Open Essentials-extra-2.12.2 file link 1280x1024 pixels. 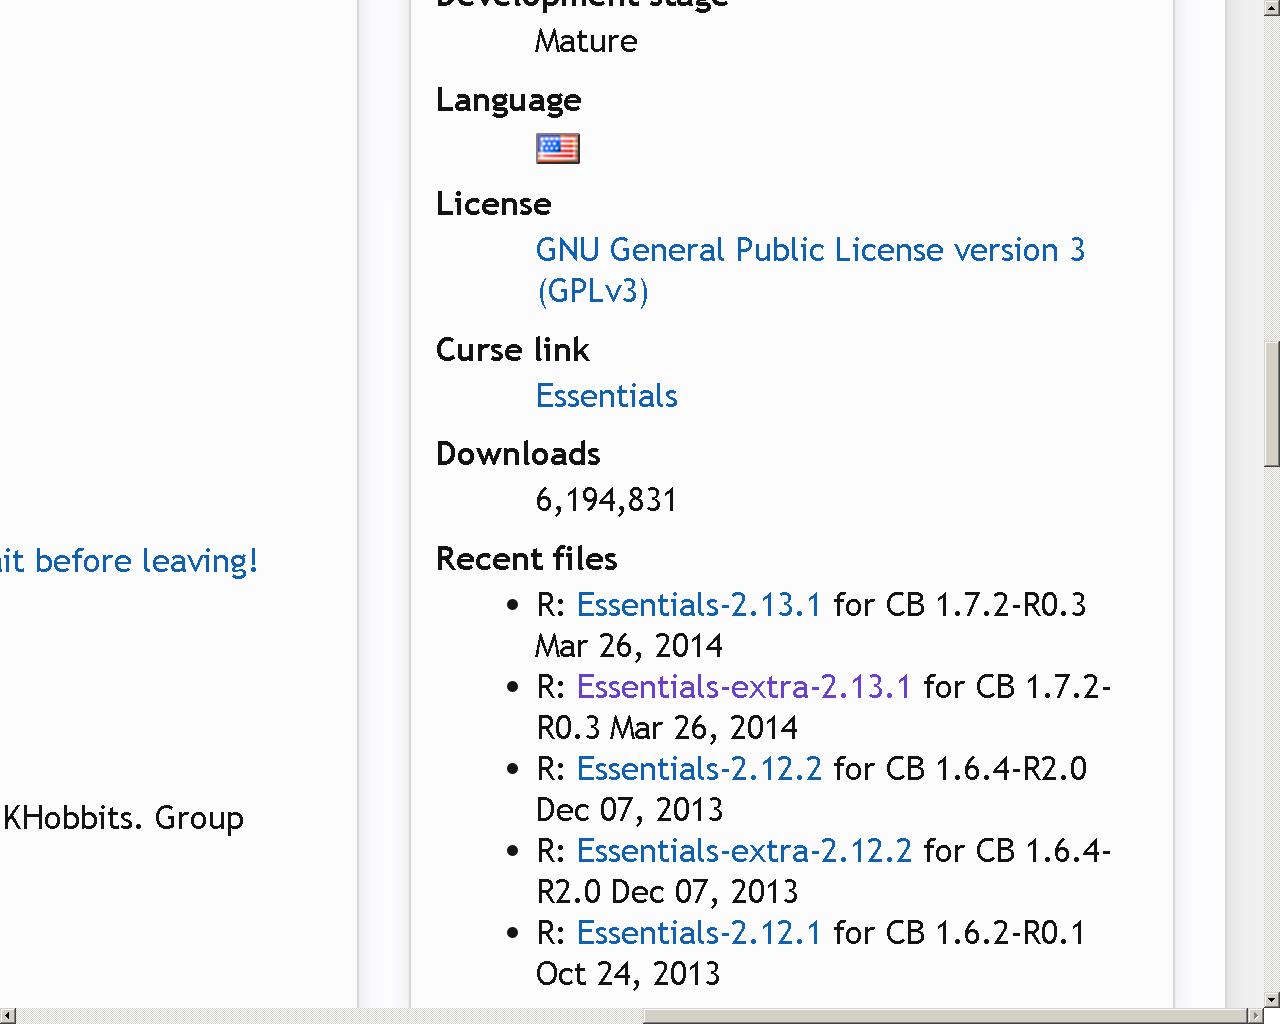pyautogui.click(x=744, y=851)
